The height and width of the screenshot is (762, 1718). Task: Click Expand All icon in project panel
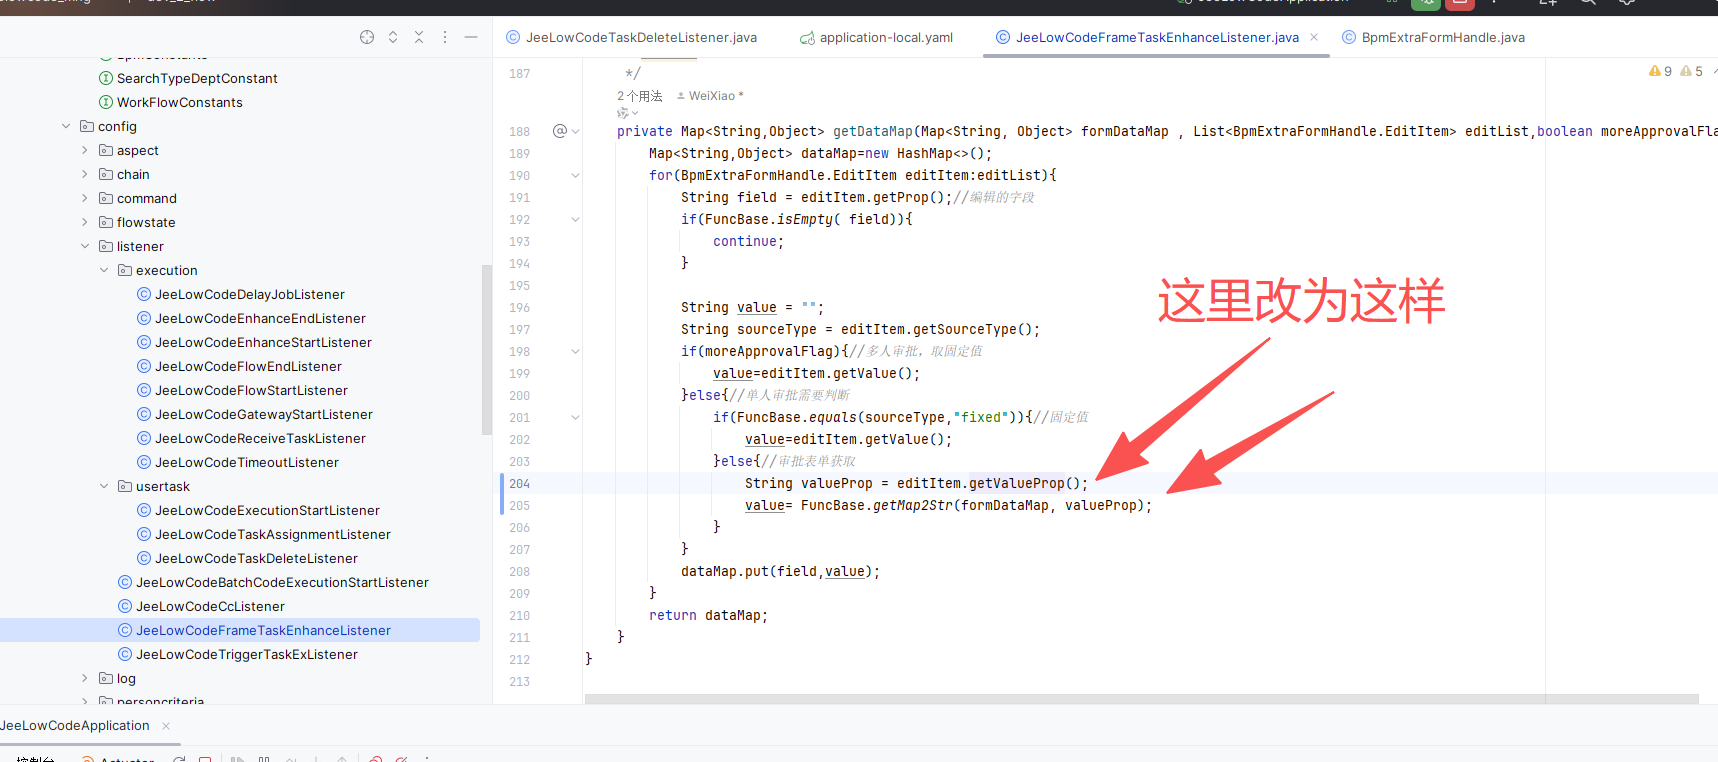tap(393, 37)
